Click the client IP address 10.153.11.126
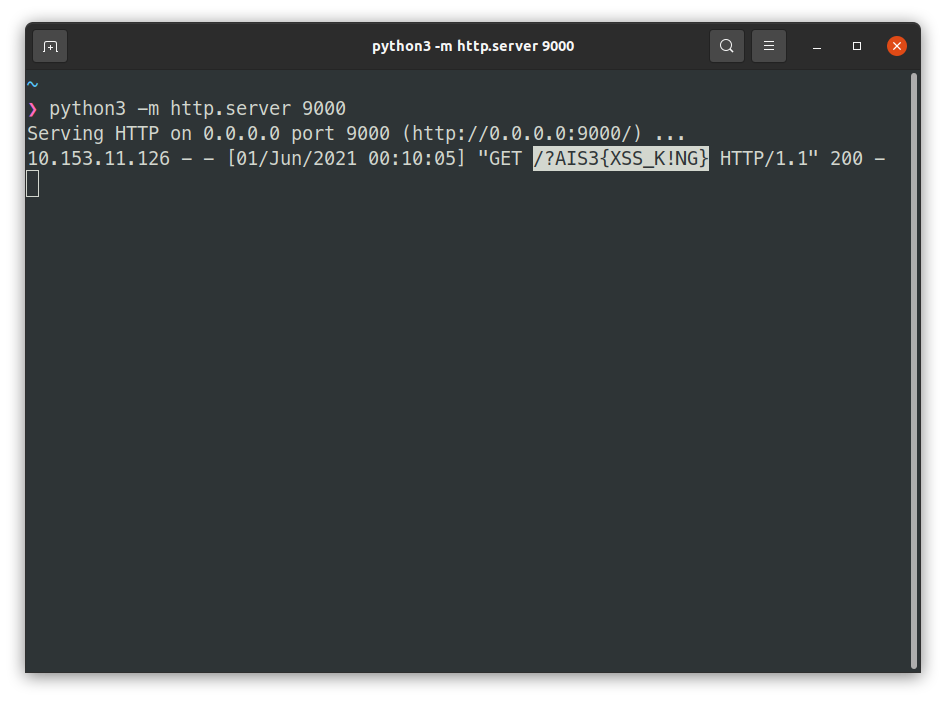This screenshot has height=701, width=946. [98, 158]
